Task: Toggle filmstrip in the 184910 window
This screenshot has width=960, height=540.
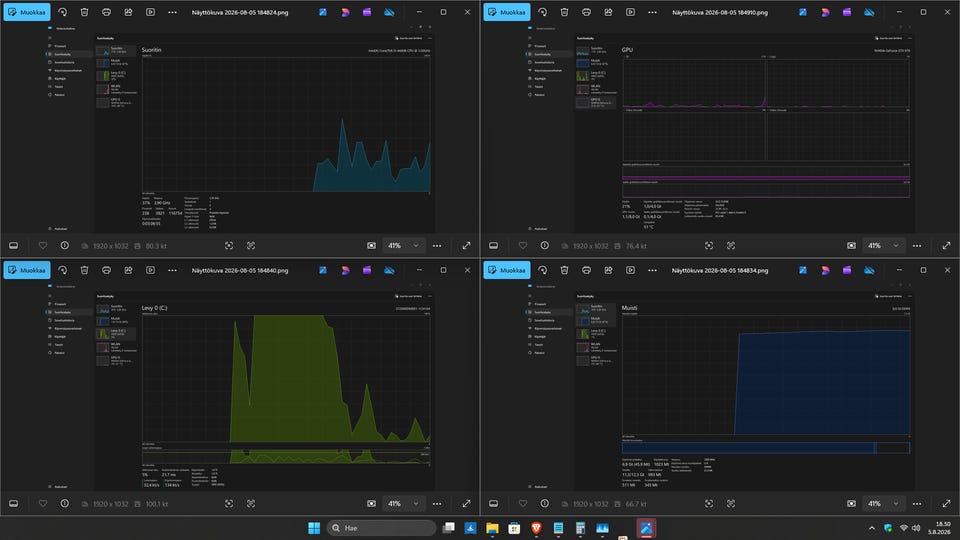Action: point(493,246)
